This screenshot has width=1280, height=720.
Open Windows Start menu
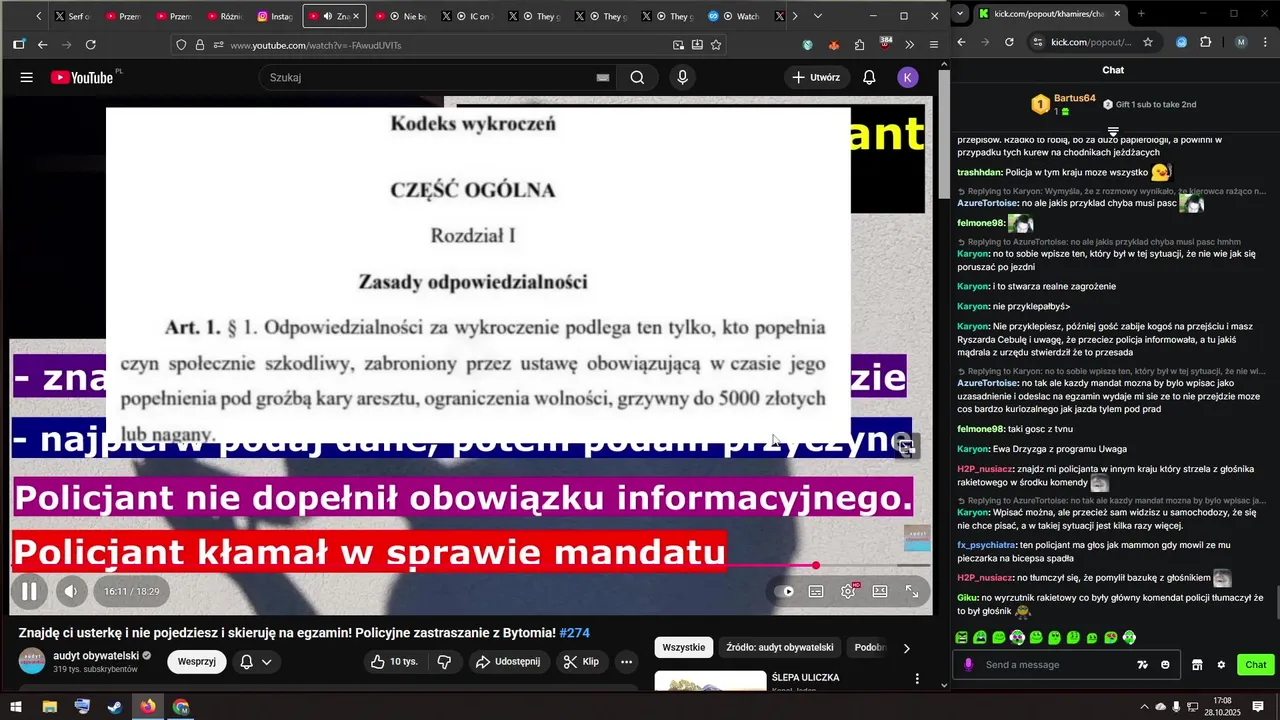tap(16, 707)
